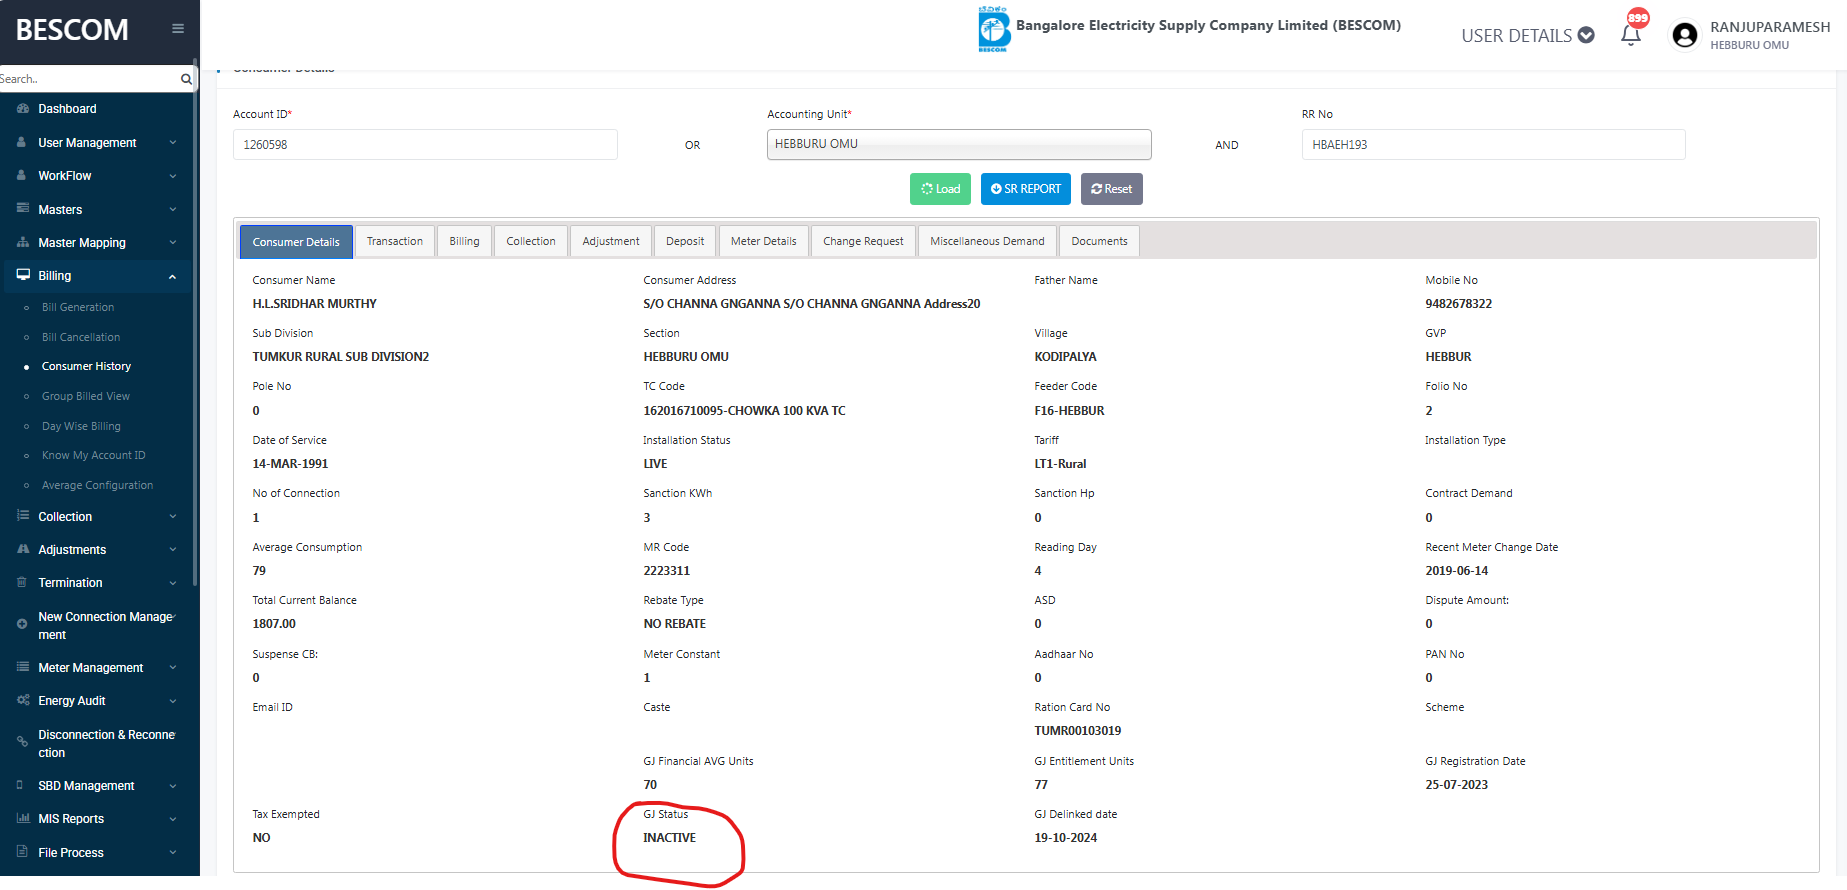This screenshot has width=1847, height=890.
Task: Open the notifications bell icon
Action: click(x=1631, y=35)
